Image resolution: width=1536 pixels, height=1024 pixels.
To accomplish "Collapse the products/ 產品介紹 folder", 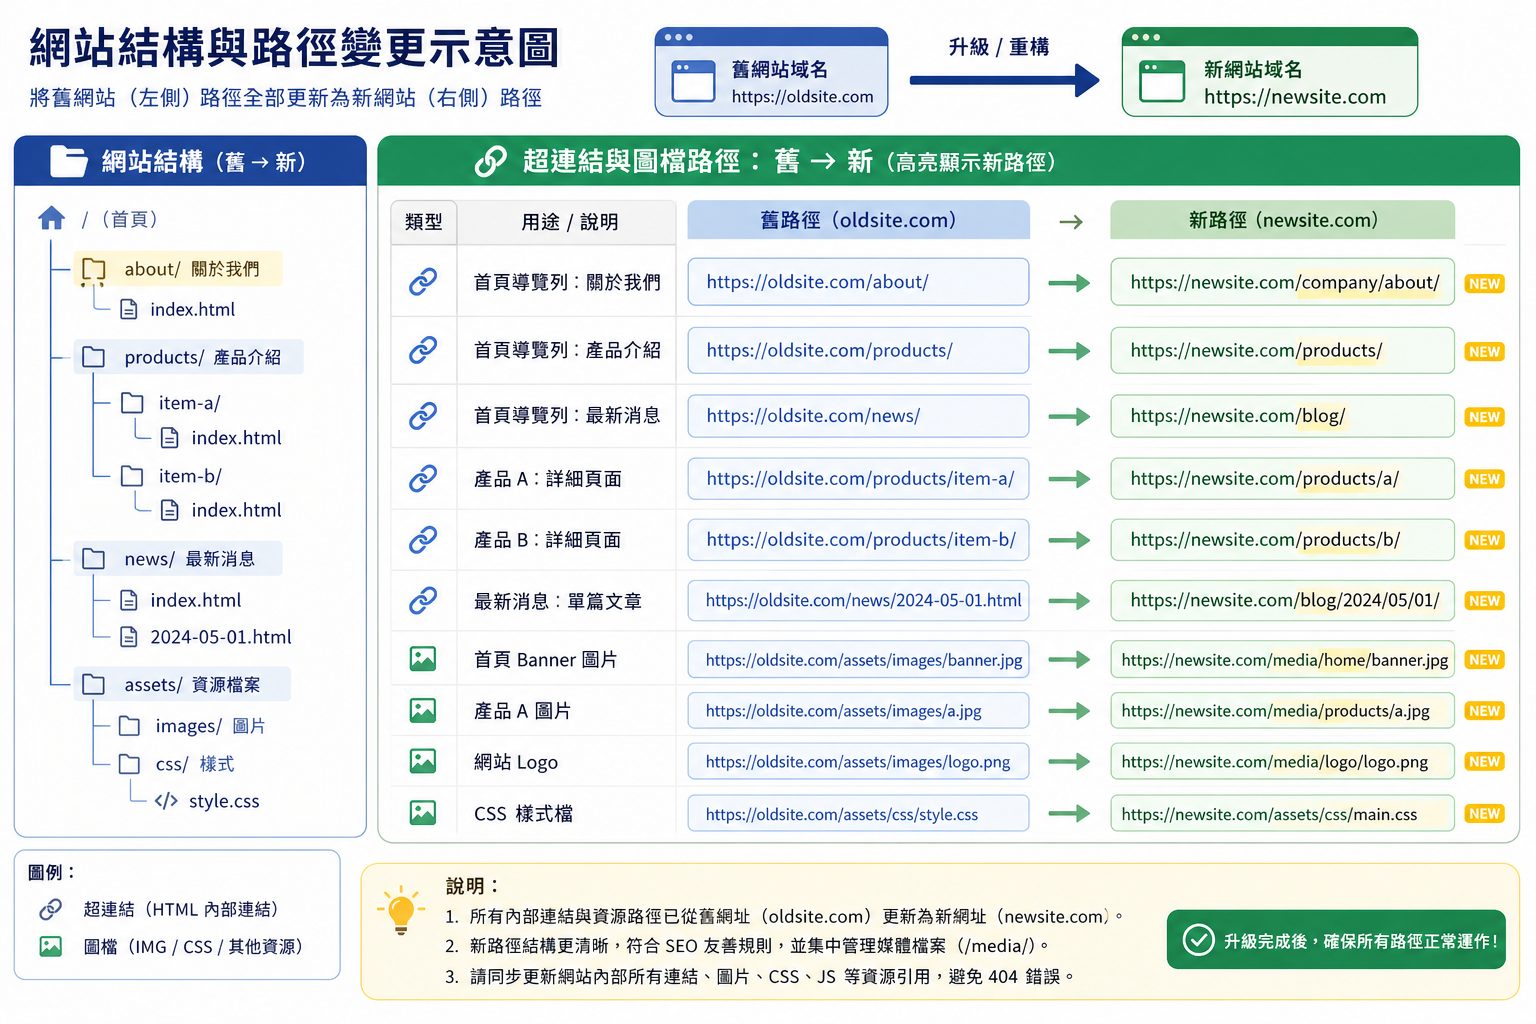I will [x=188, y=357].
